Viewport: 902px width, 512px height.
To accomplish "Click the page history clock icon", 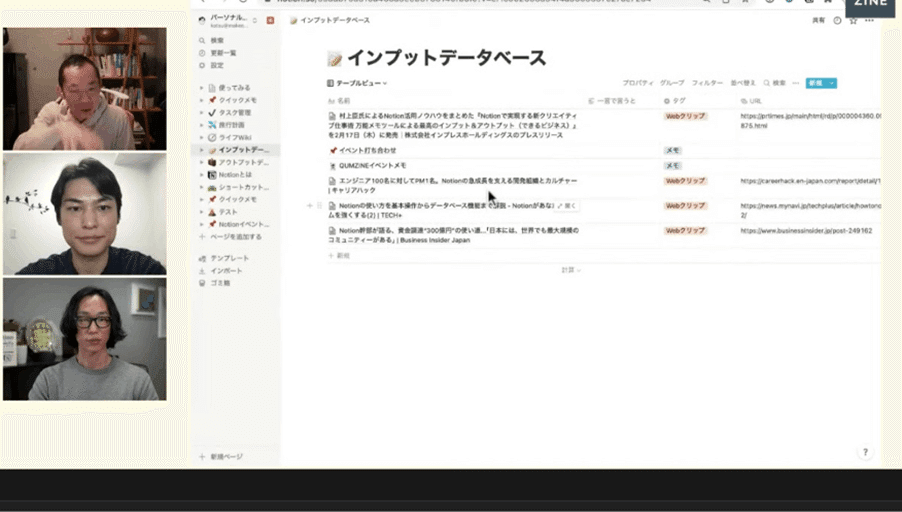I will (837, 20).
